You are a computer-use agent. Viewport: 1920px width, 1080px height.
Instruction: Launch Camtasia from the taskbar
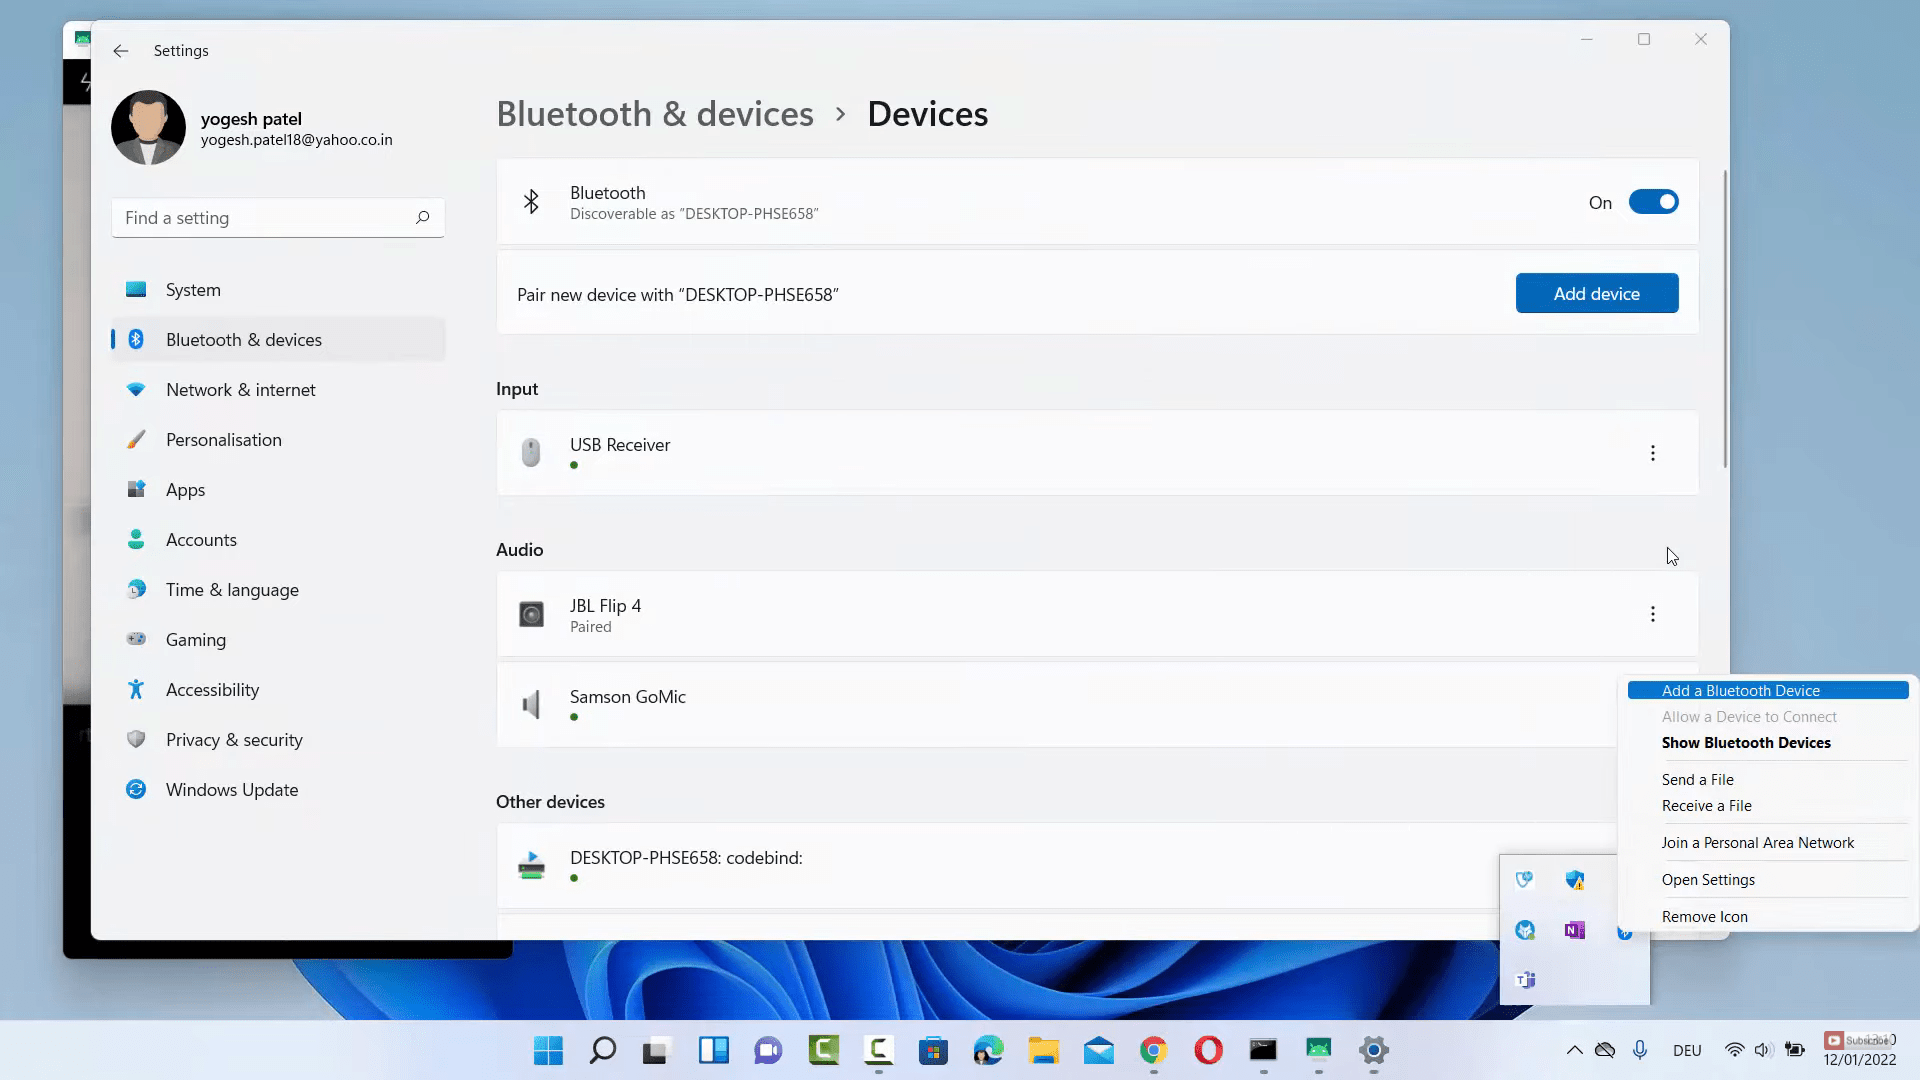pyautogui.click(x=823, y=1051)
